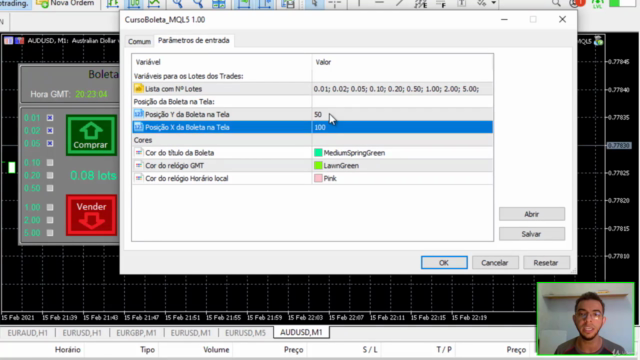Check the 1.00 lot checkbox

(50, 207)
